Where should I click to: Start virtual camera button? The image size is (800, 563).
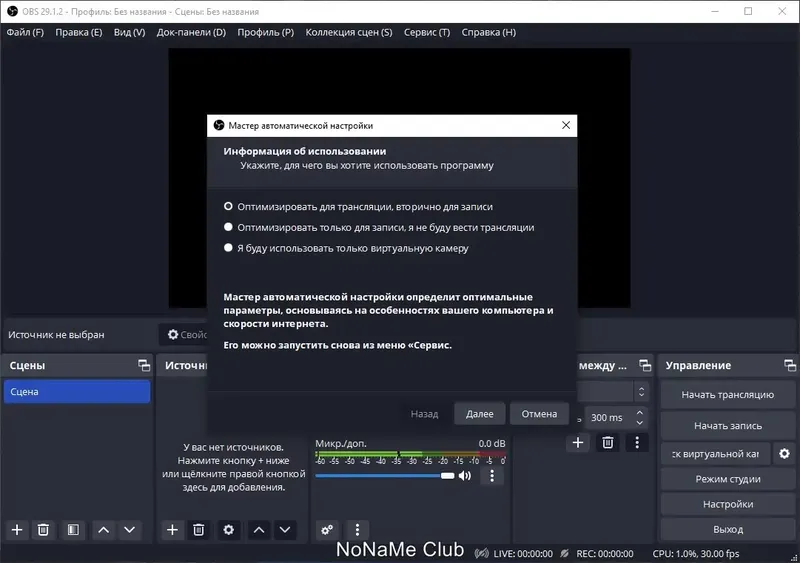(715, 454)
